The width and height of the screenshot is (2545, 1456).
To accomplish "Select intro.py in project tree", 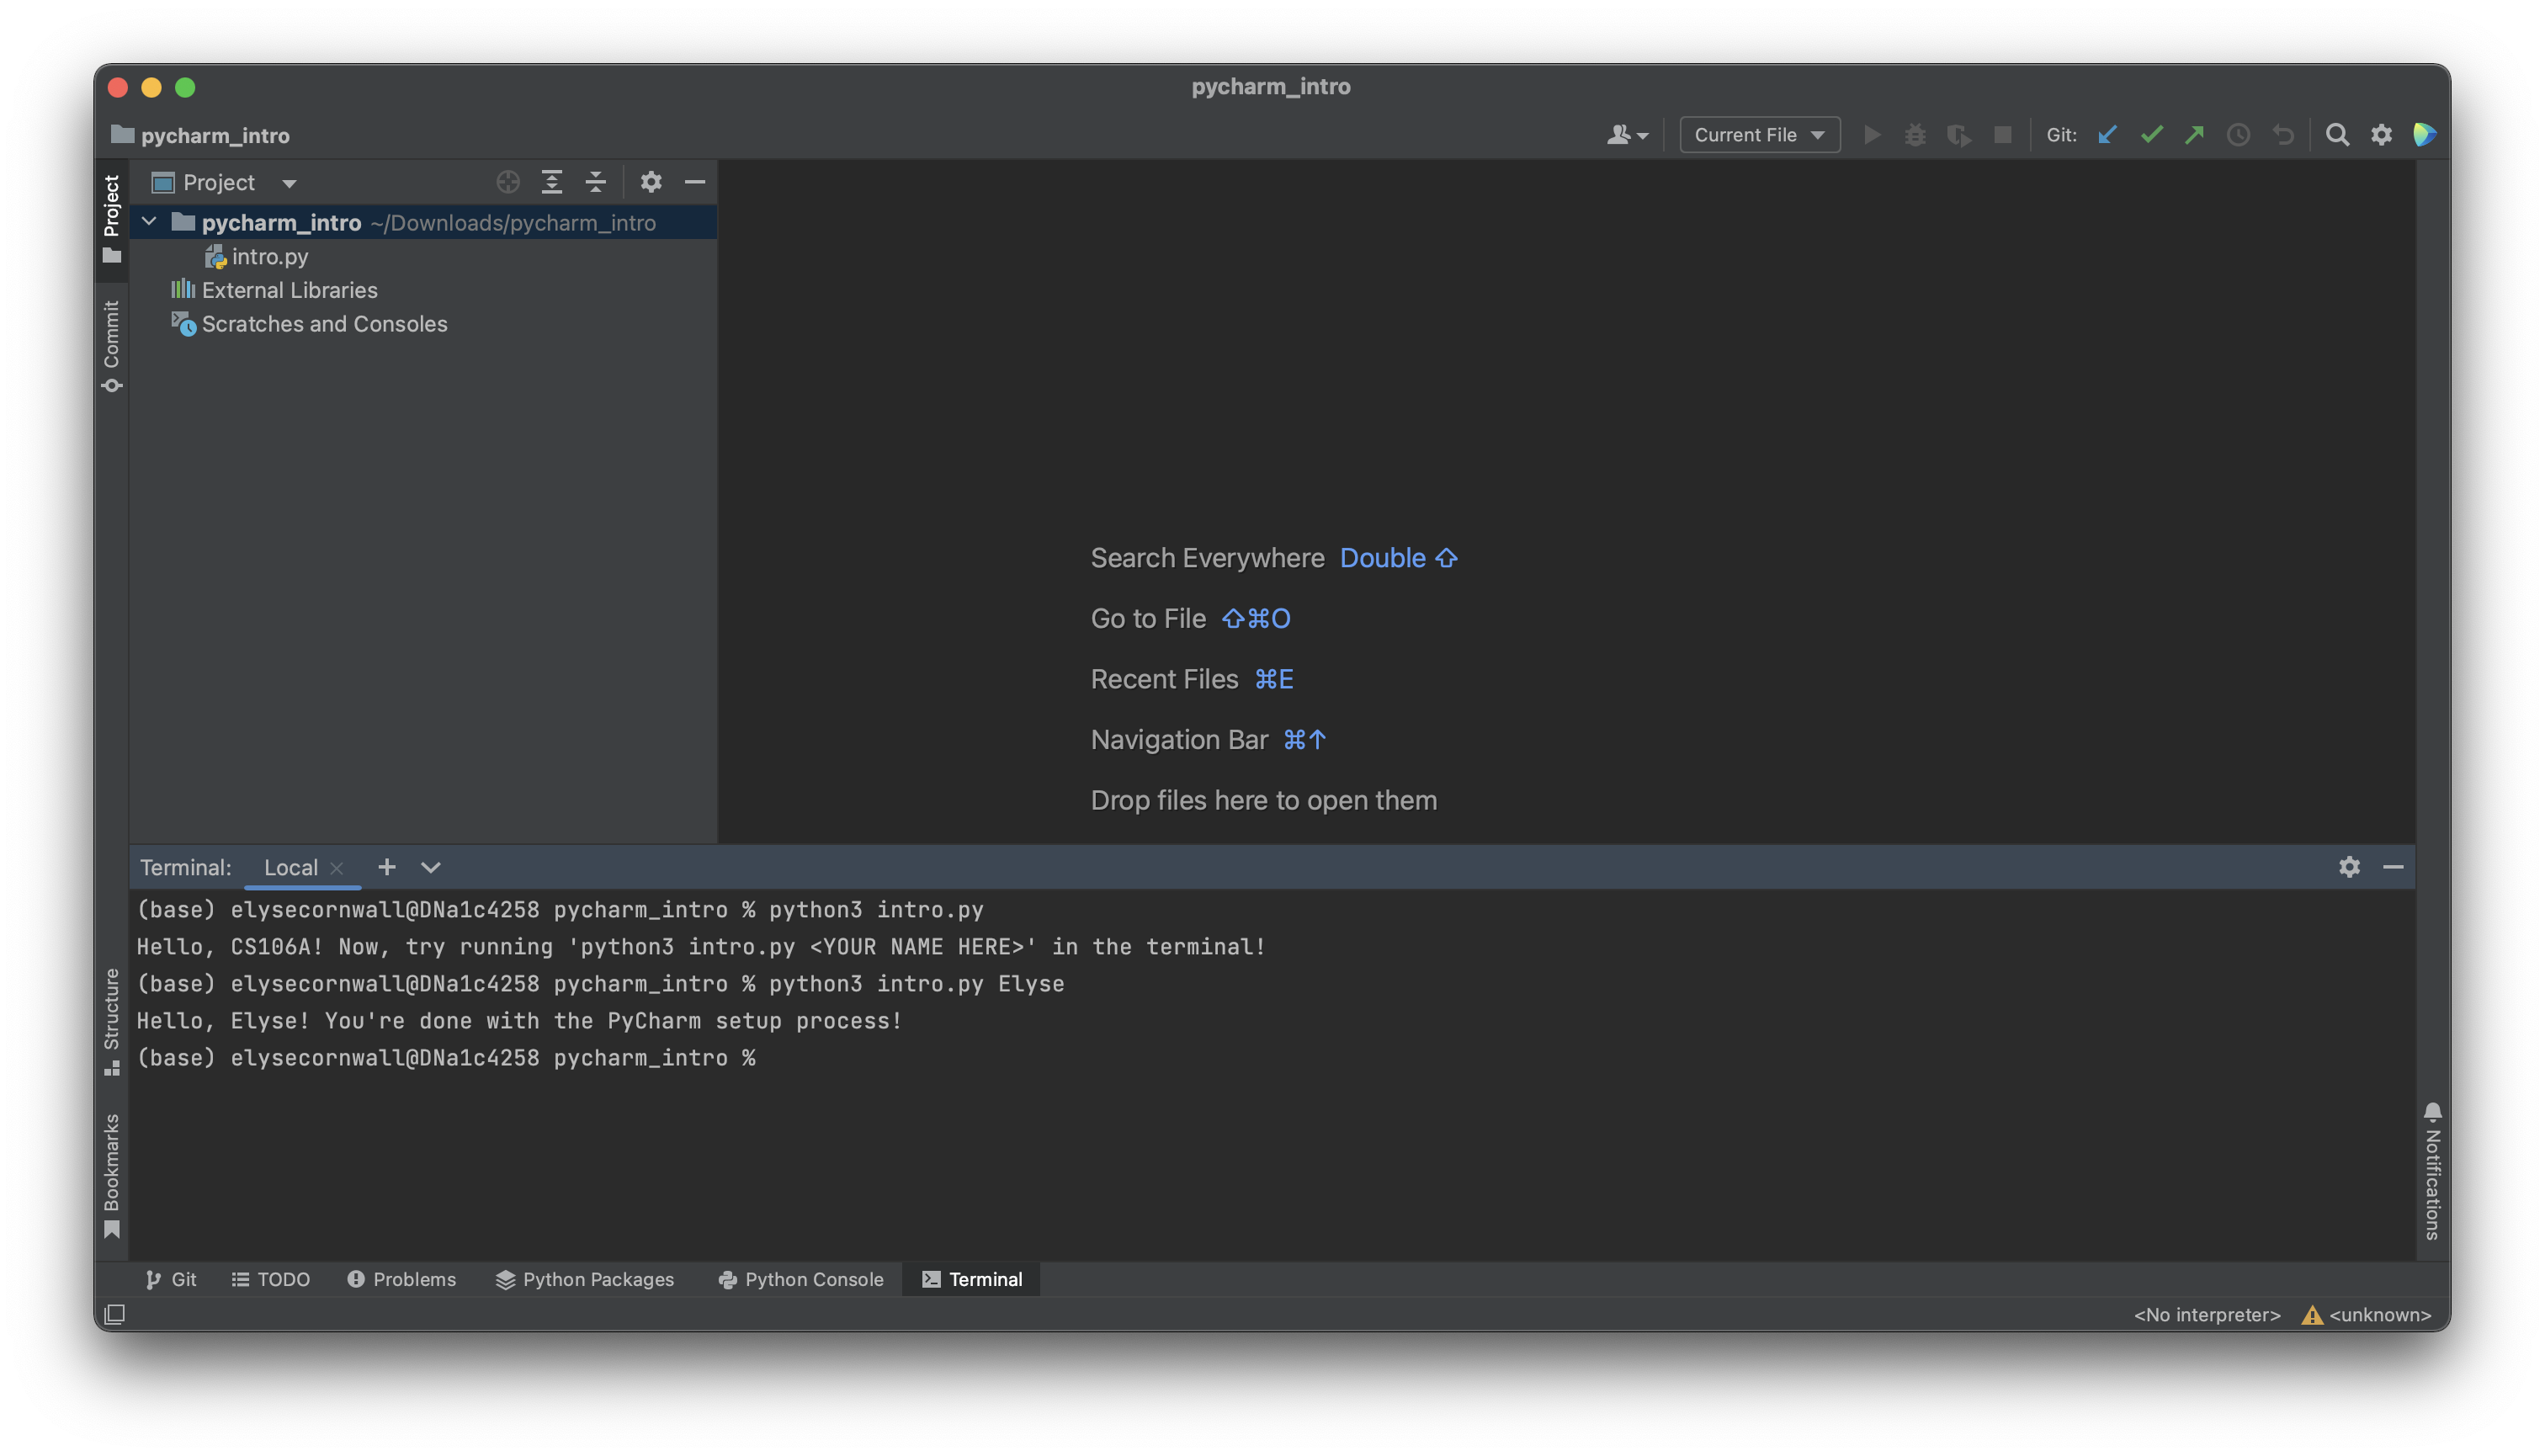I will click(x=269, y=257).
